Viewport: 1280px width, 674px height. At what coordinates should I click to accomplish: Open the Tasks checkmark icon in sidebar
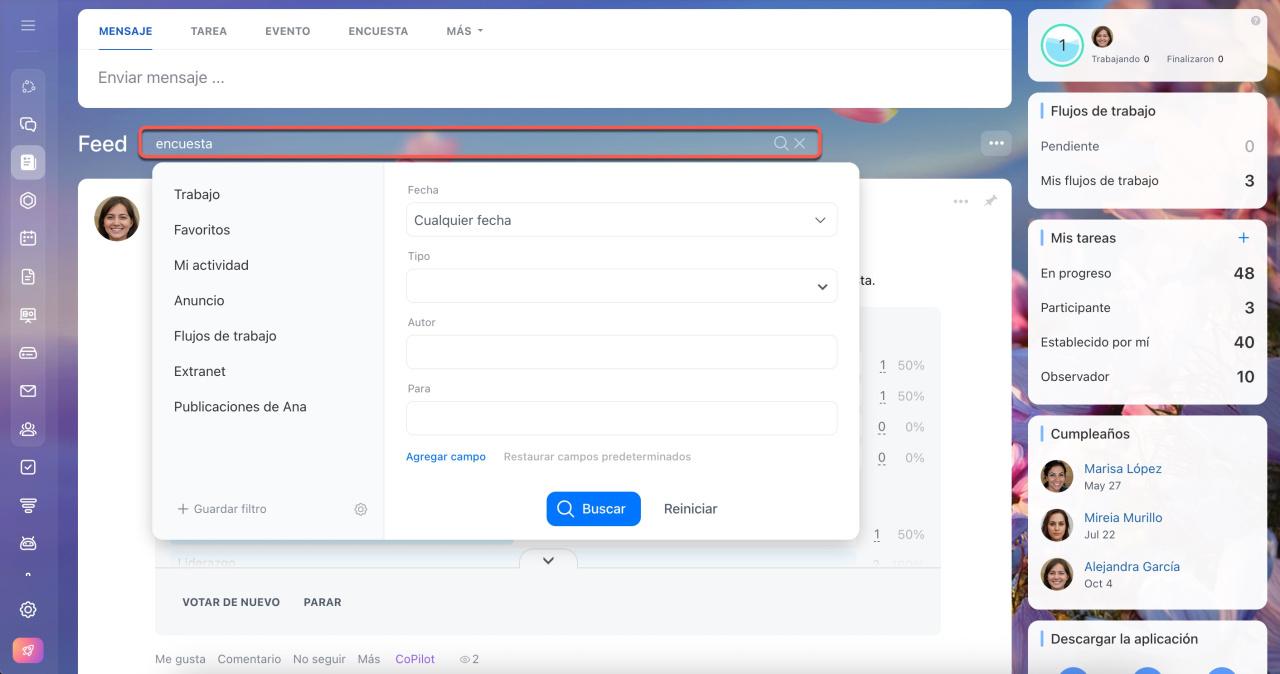(x=28, y=467)
